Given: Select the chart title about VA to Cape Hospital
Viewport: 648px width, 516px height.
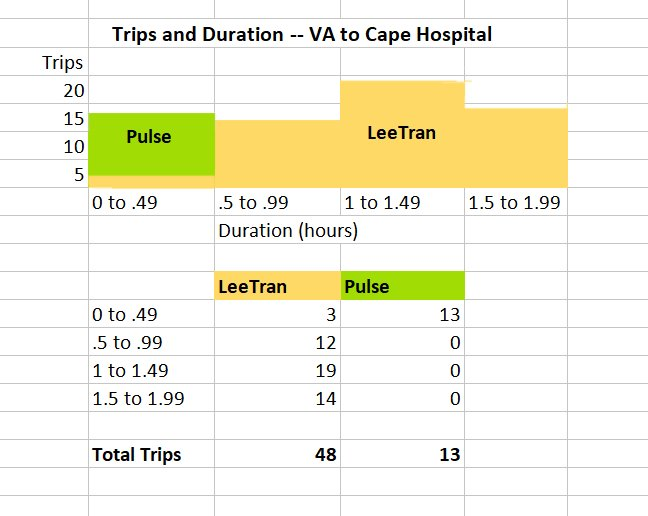Looking at the screenshot, I should pos(302,35).
